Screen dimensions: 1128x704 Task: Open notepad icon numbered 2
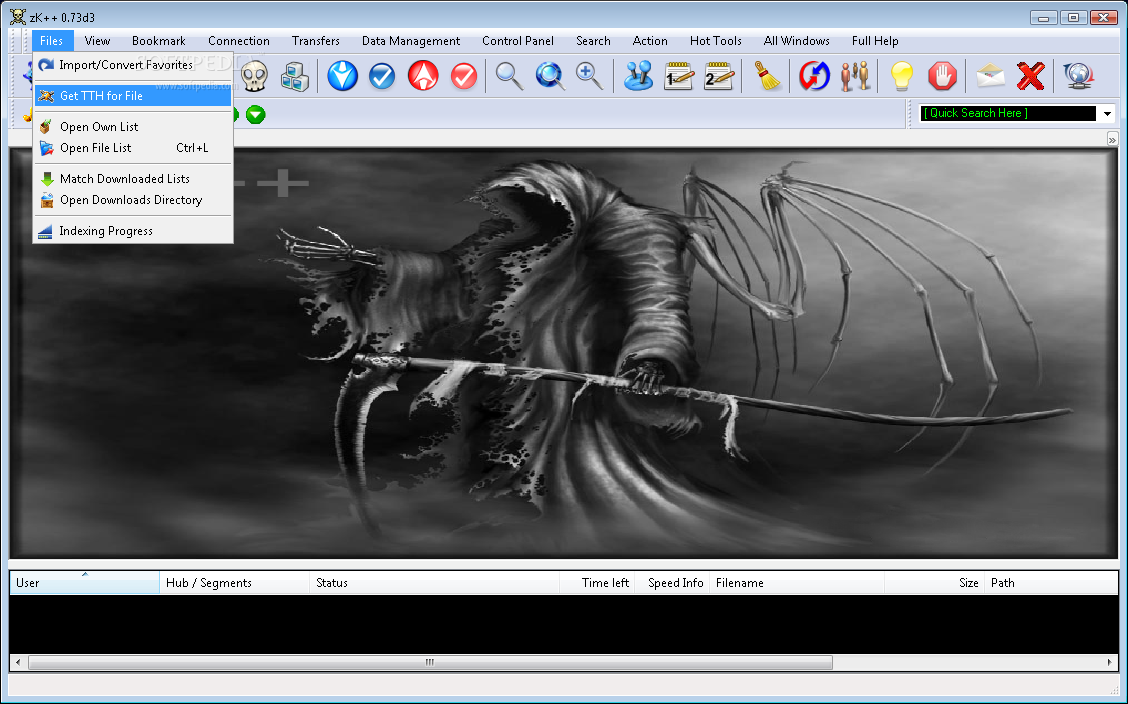tap(719, 76)
